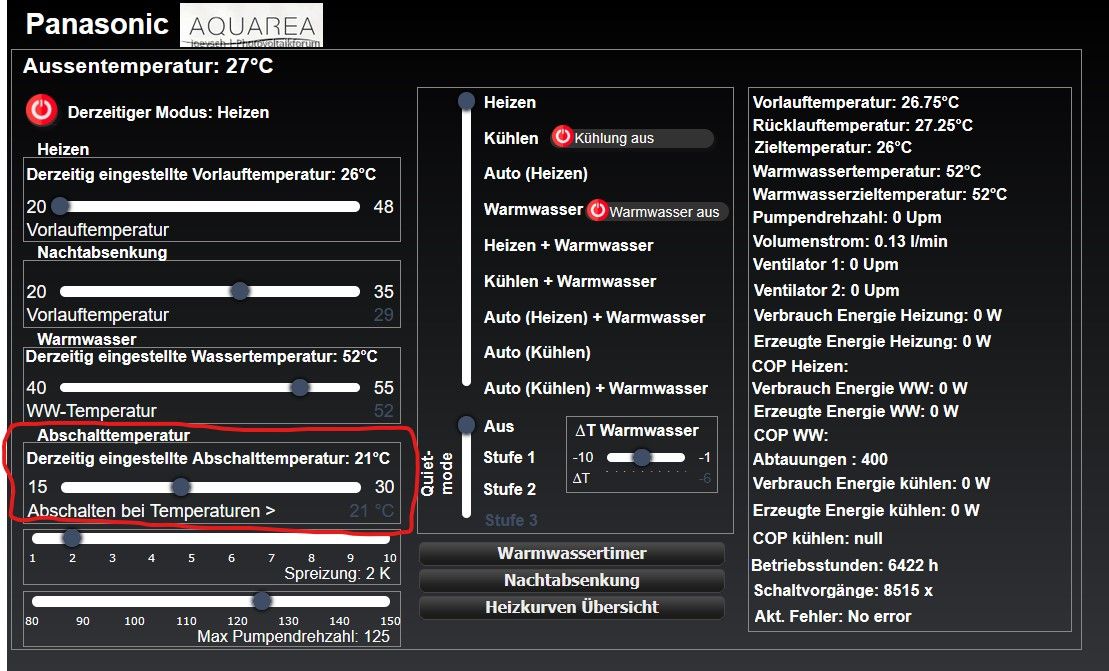Click the Abschalten bei Temperaturen > label
The height and width of the screenshot is (671, 1109).
[x=151, y=510]
